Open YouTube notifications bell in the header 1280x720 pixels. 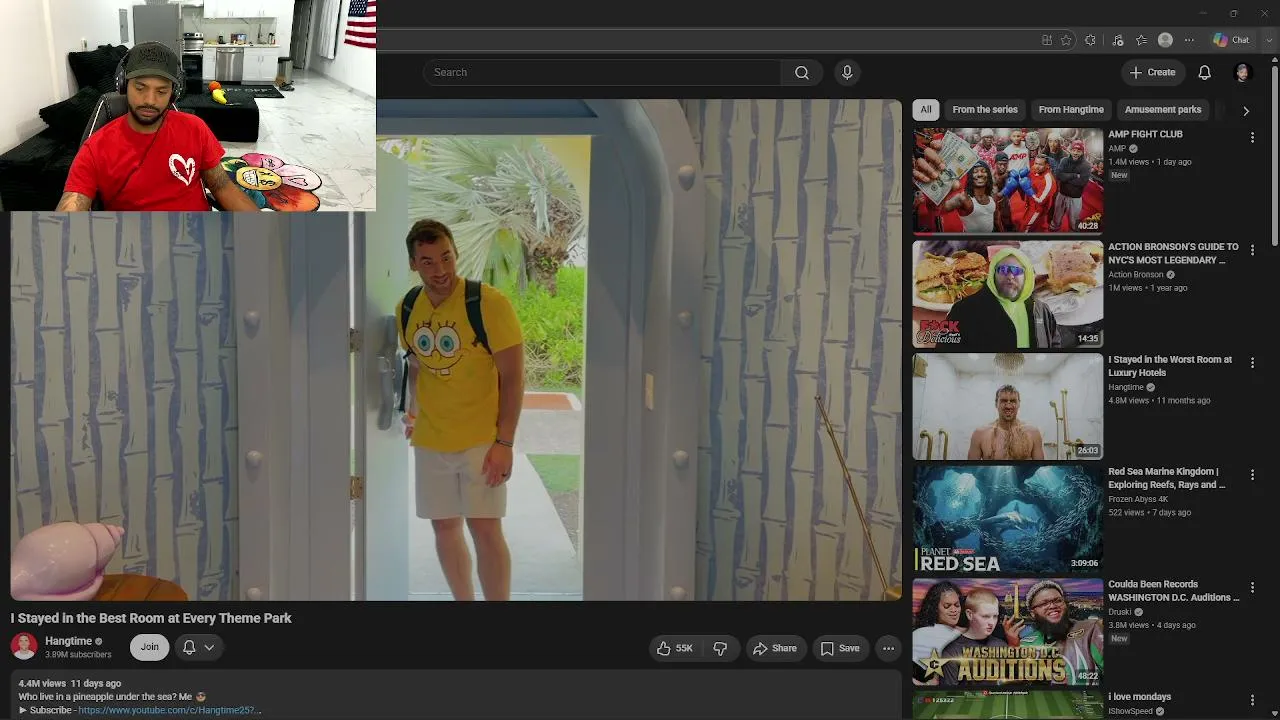click(1205, 72)
